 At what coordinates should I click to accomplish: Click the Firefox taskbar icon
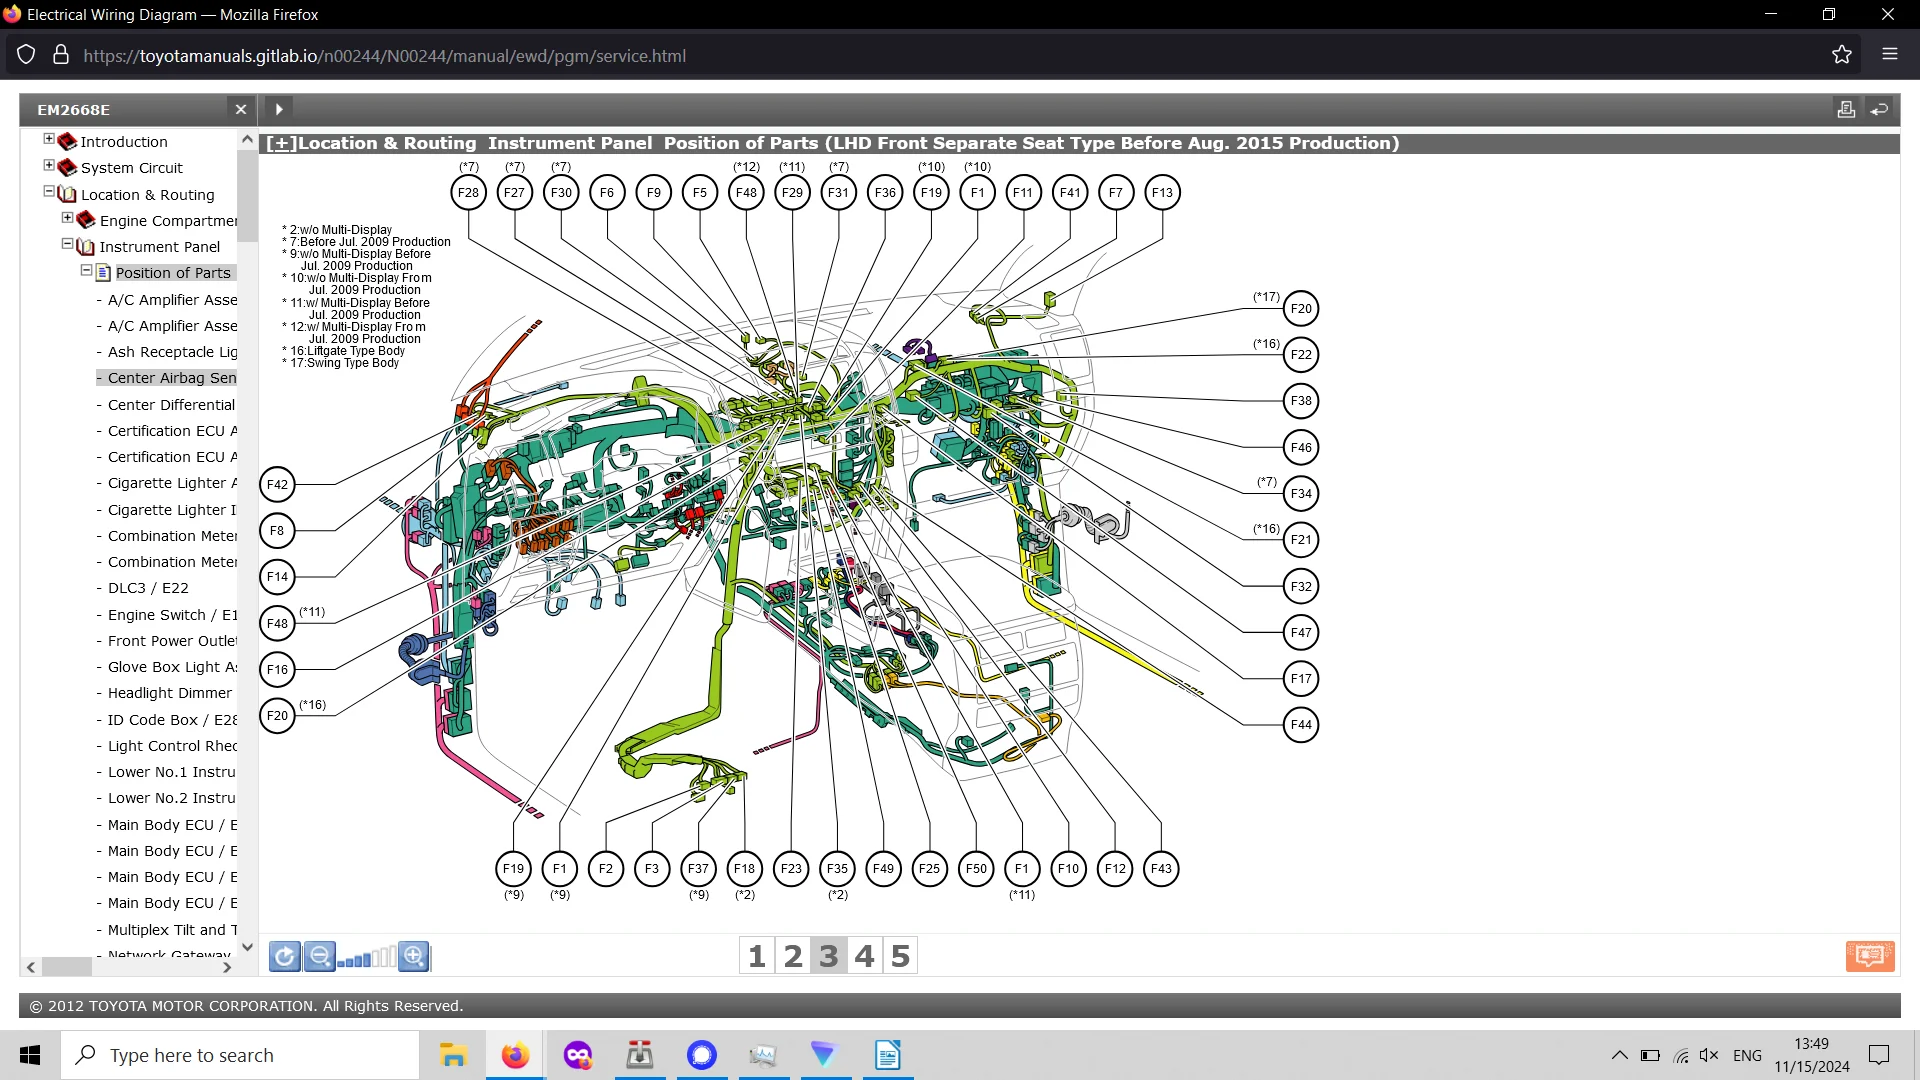pos(515,1055)
